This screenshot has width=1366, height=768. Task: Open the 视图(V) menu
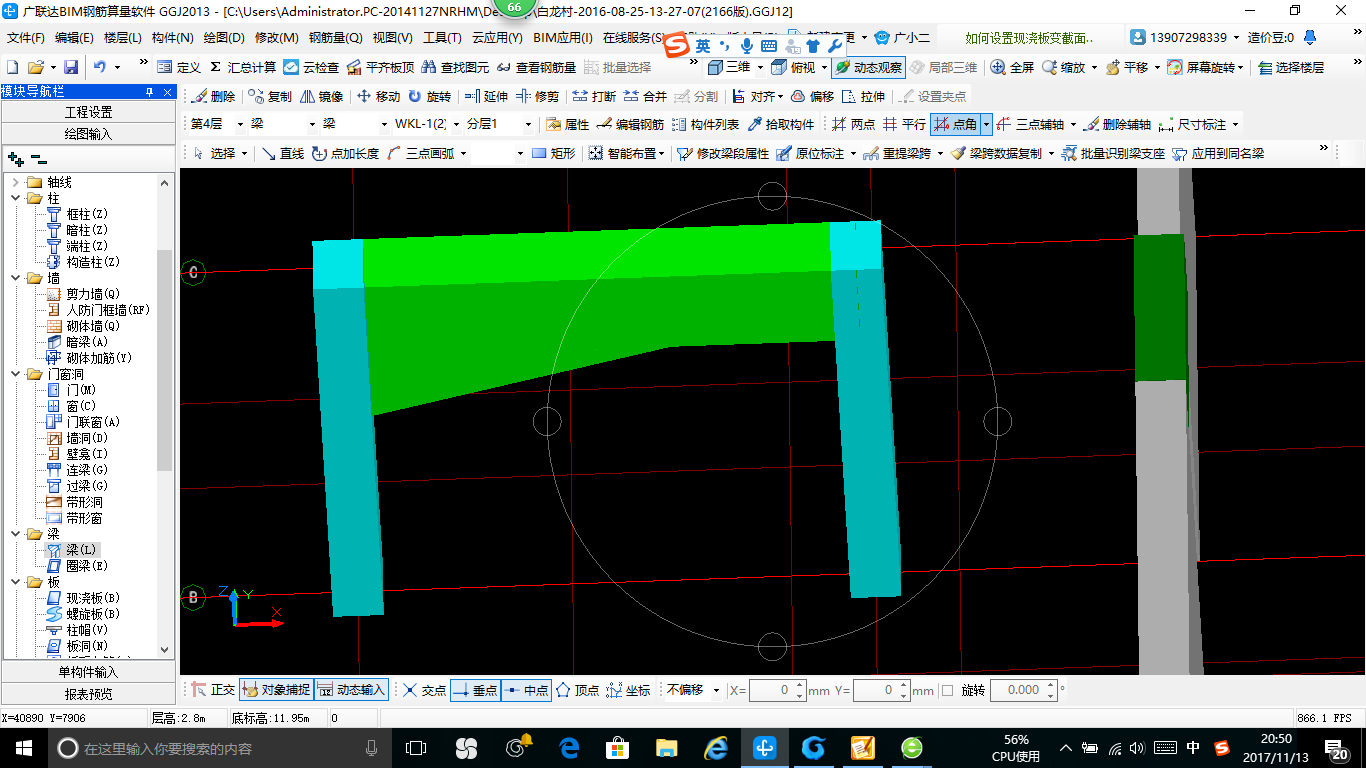(392, 38)
